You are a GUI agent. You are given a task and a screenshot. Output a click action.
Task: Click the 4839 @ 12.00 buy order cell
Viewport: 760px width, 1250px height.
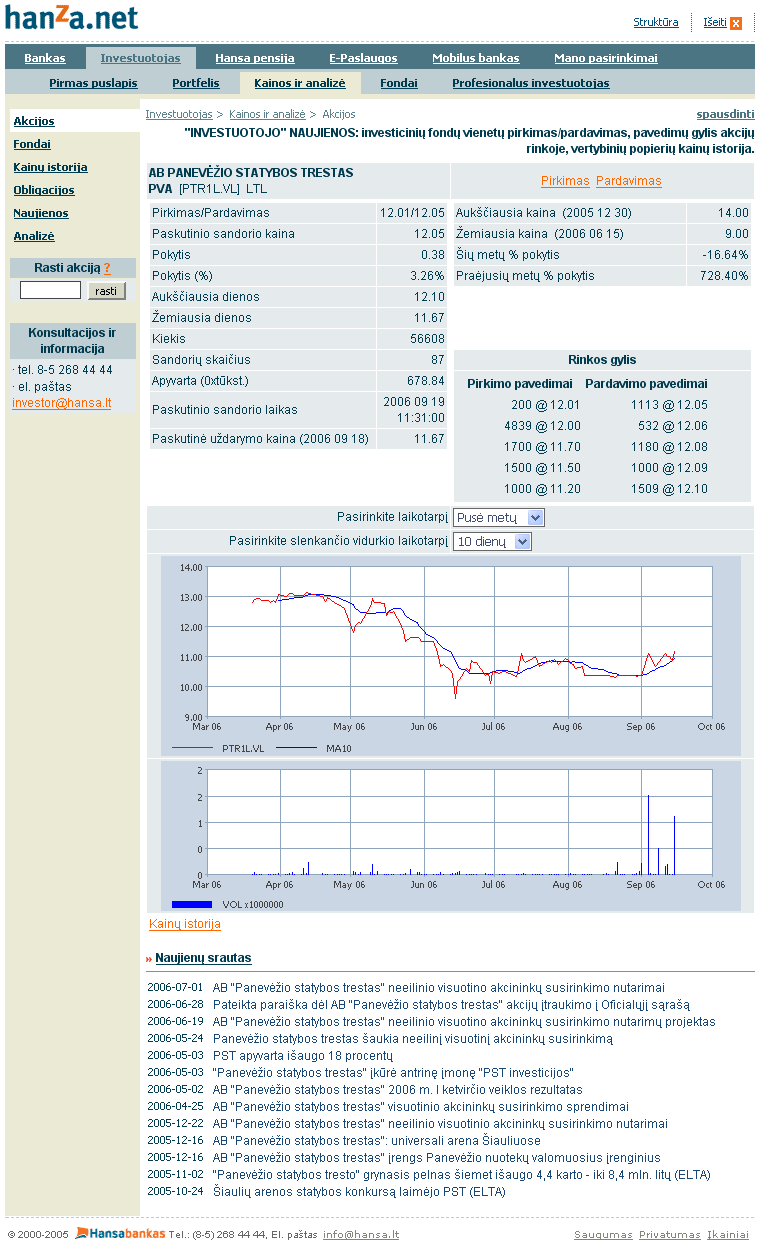click(x=542, y=426)
